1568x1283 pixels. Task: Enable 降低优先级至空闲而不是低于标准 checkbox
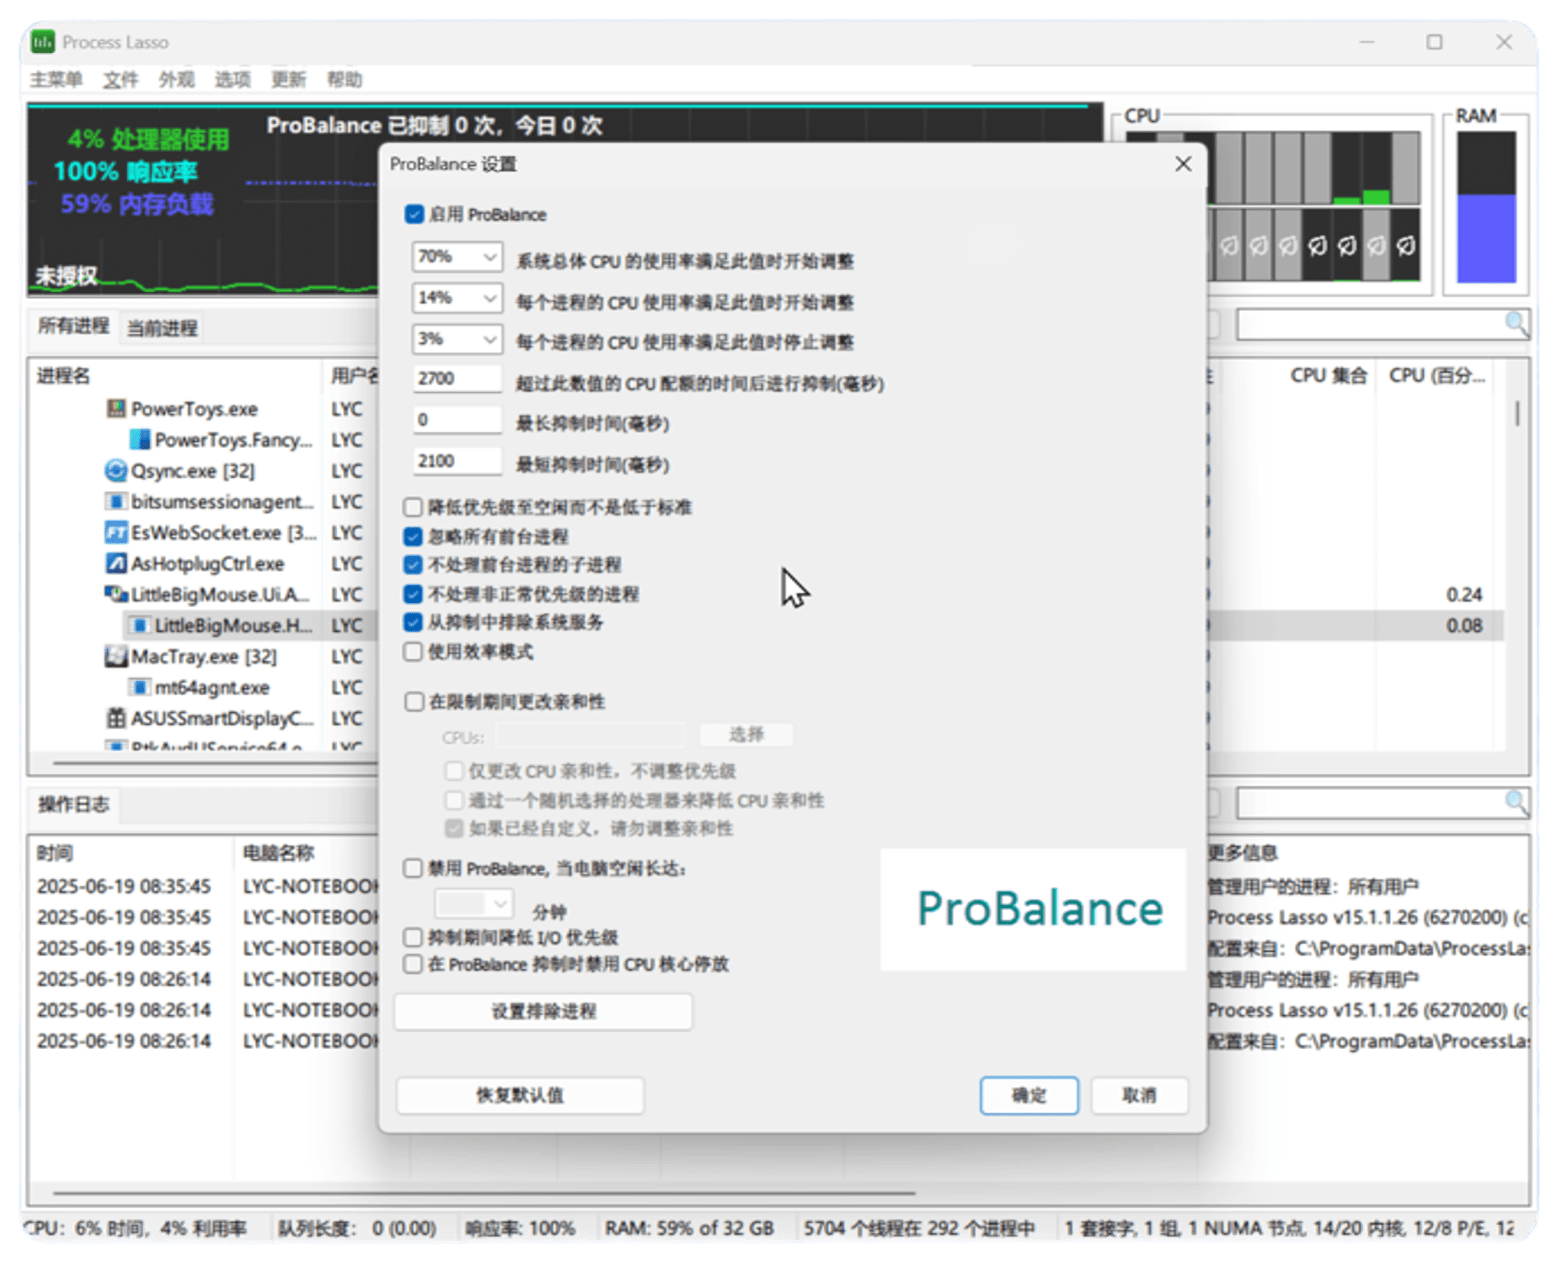pyautogui.click(x=413, y=507)
